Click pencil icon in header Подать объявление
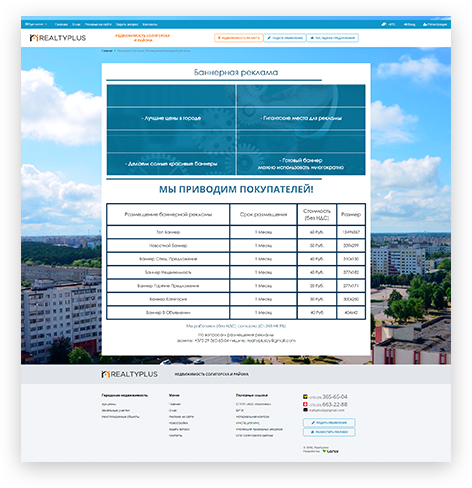The image size is (472, 488). tap(269, 38)
